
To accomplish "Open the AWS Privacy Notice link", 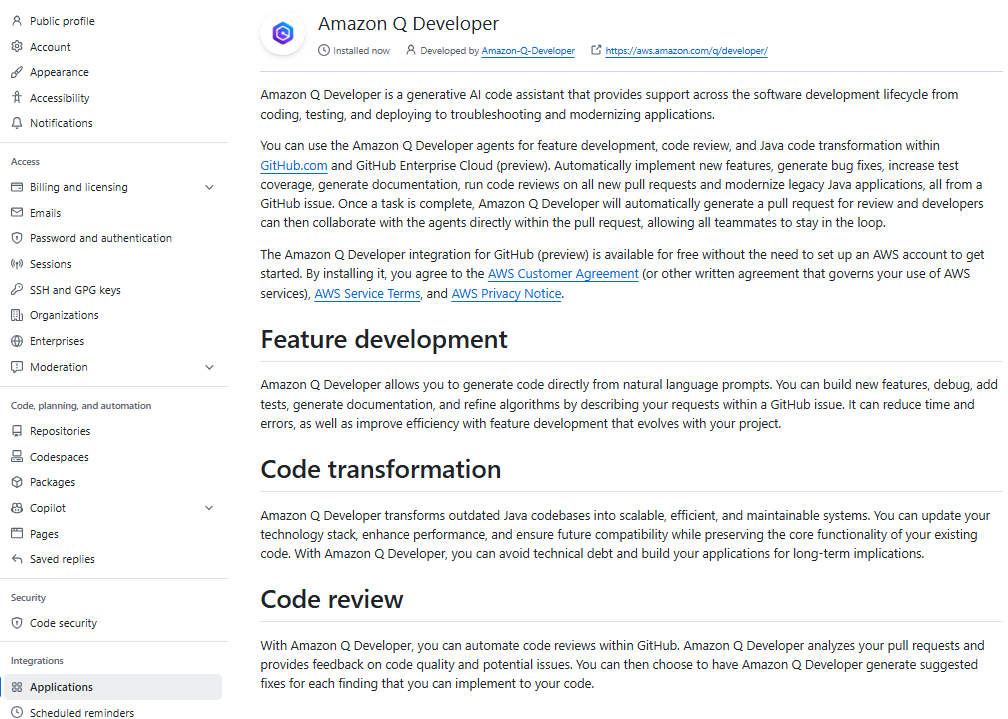I will 507,293.
